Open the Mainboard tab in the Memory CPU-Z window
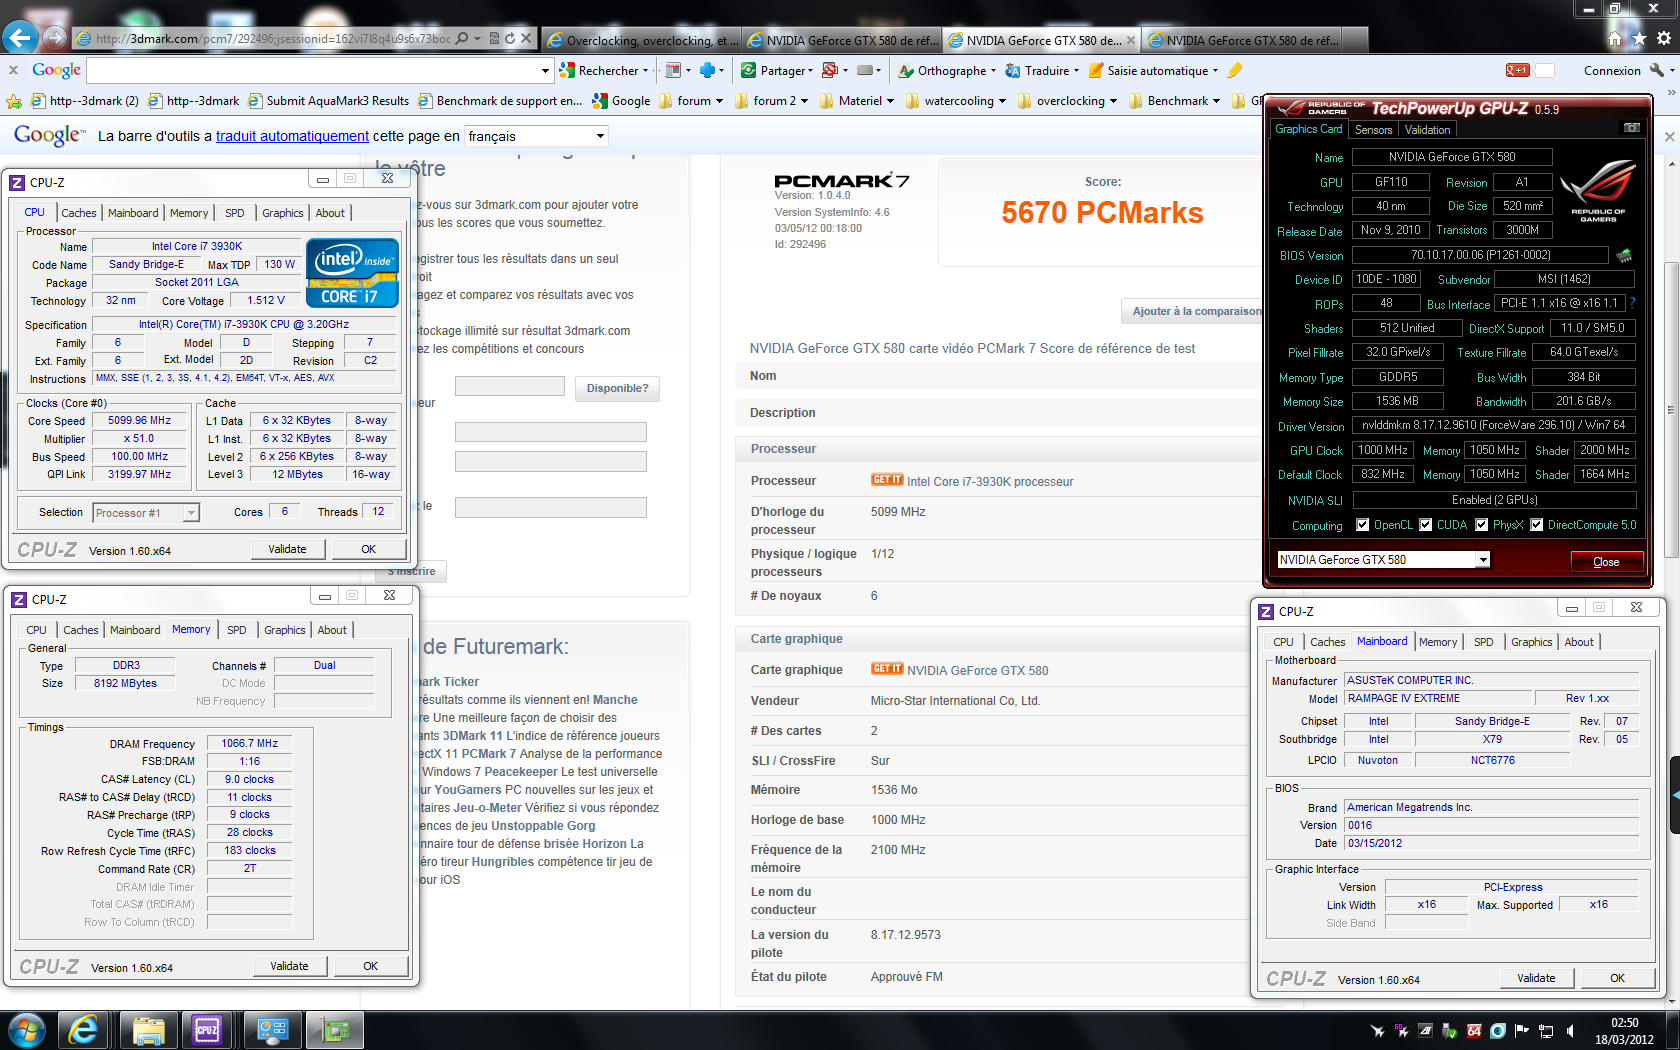Viewport: 1680px width, 1050px height. [135, 630]
